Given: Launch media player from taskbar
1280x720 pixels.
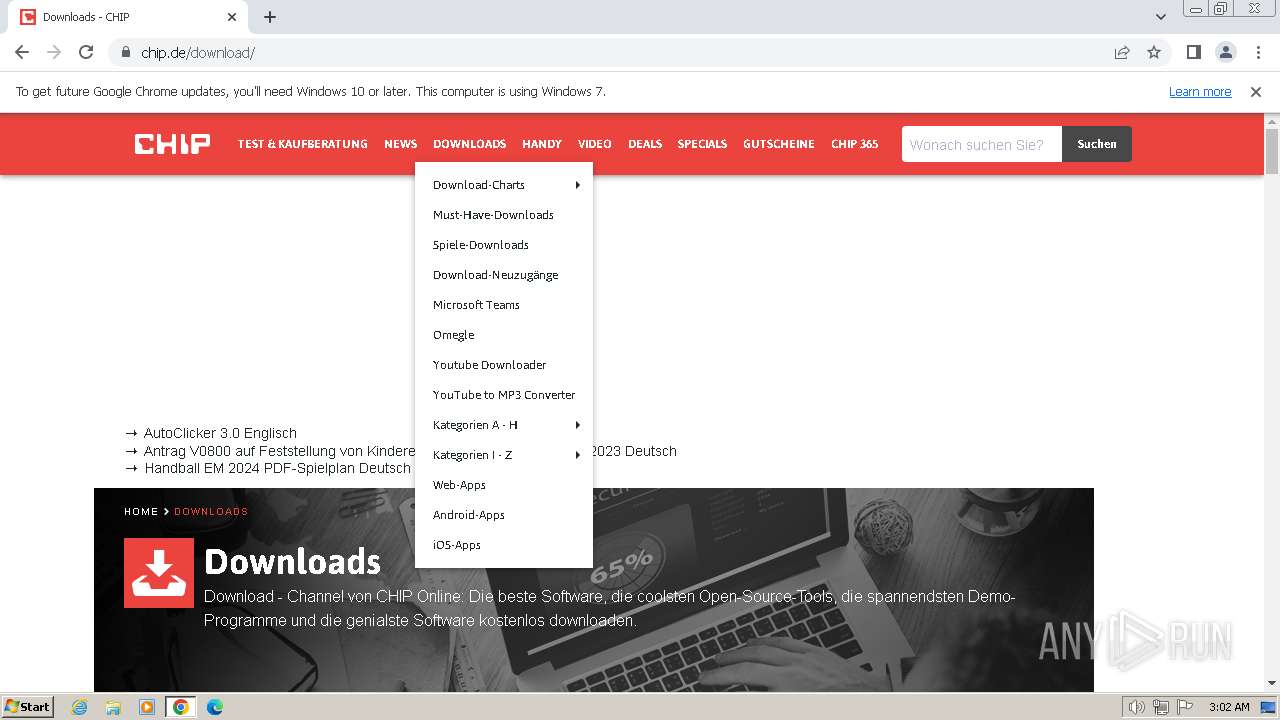Looking at the screenshot, I should 147,707.
